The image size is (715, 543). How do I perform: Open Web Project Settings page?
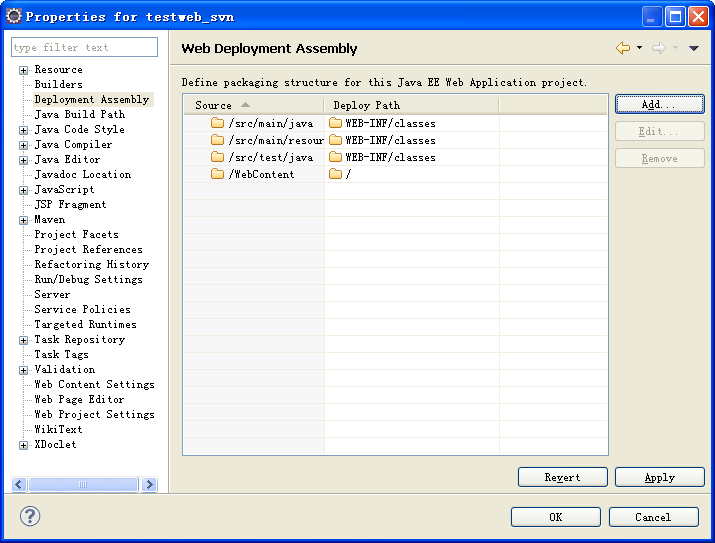(x=94, y=414)
